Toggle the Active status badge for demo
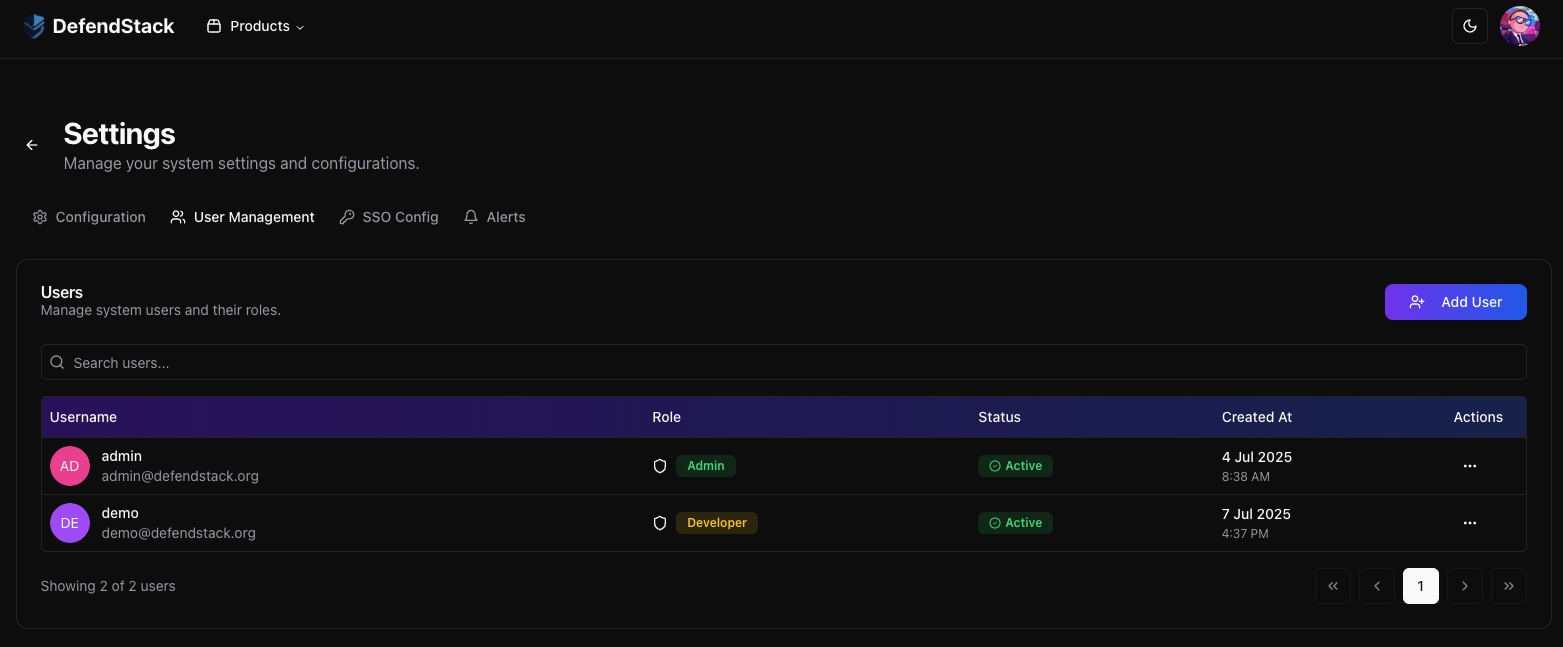 click(x=1015, y=522)
